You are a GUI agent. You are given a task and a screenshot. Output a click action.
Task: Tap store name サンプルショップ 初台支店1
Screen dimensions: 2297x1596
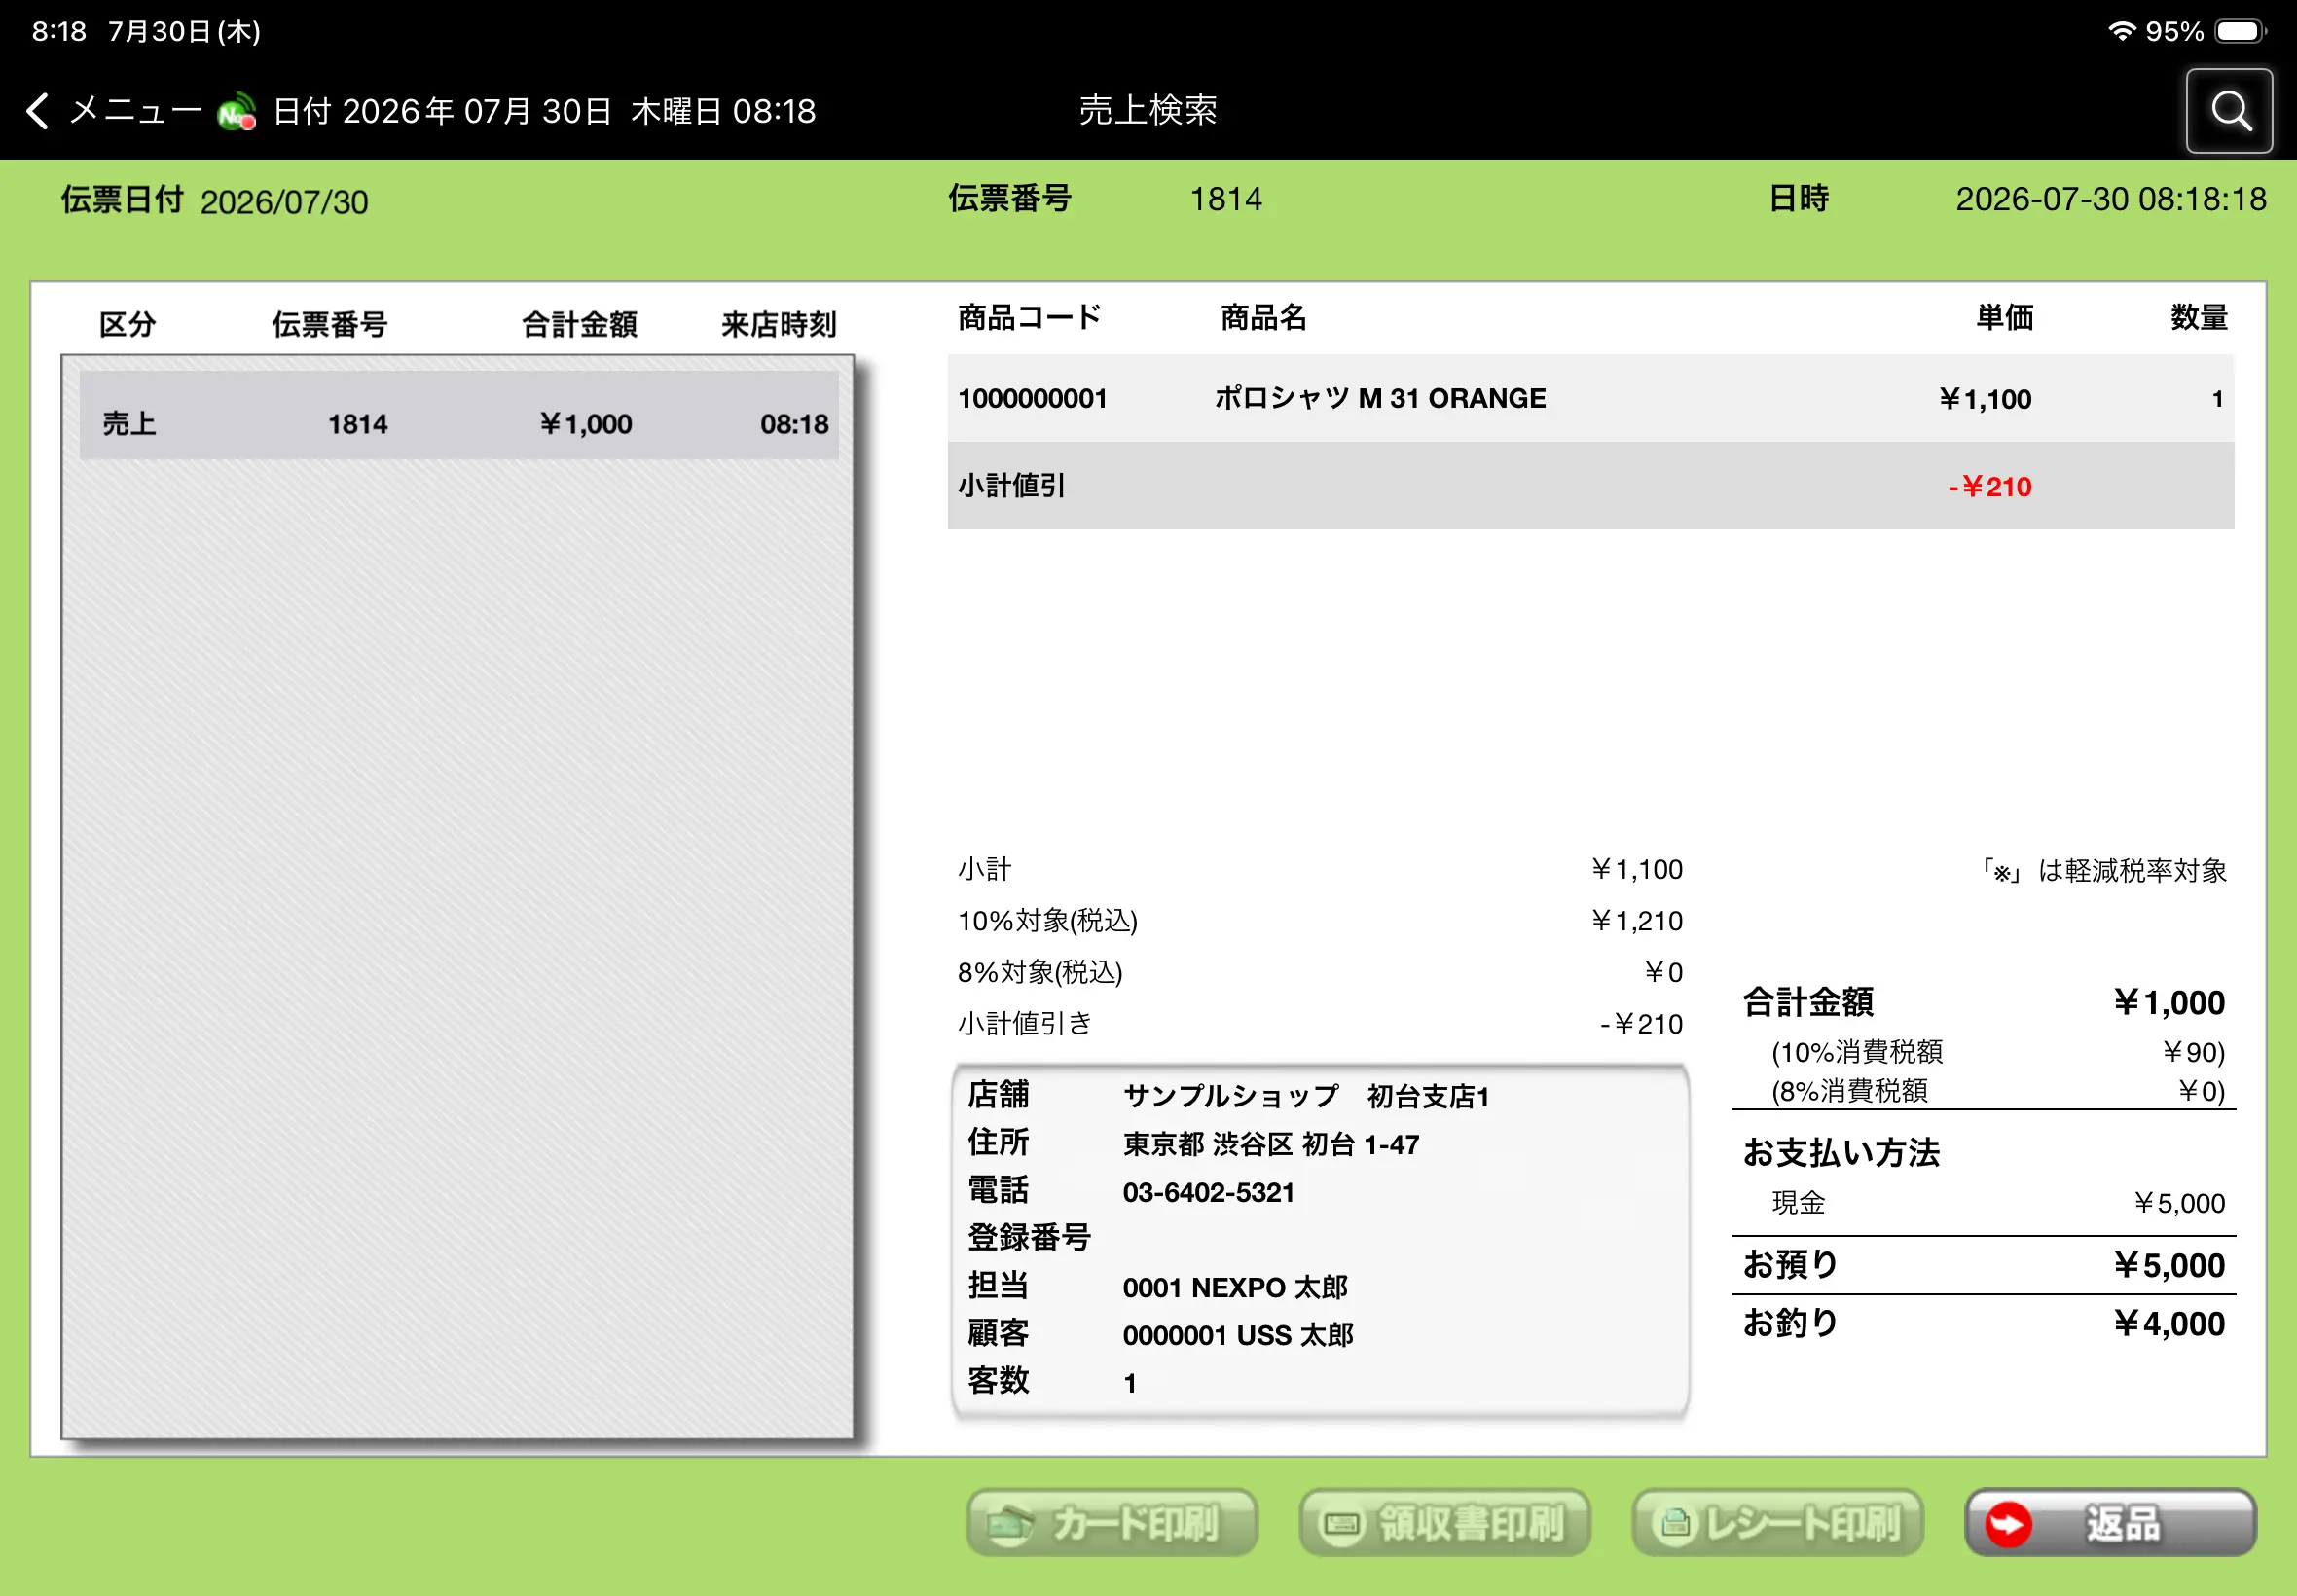click(x=1306, y=1097)
